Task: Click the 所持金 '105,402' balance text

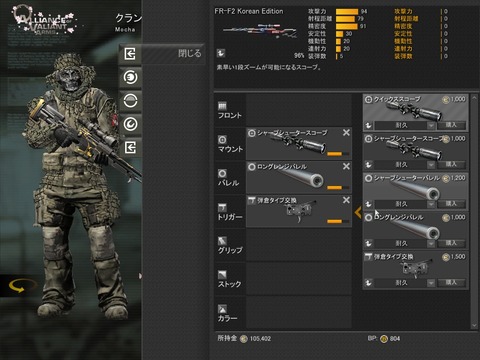Action: 260,339
